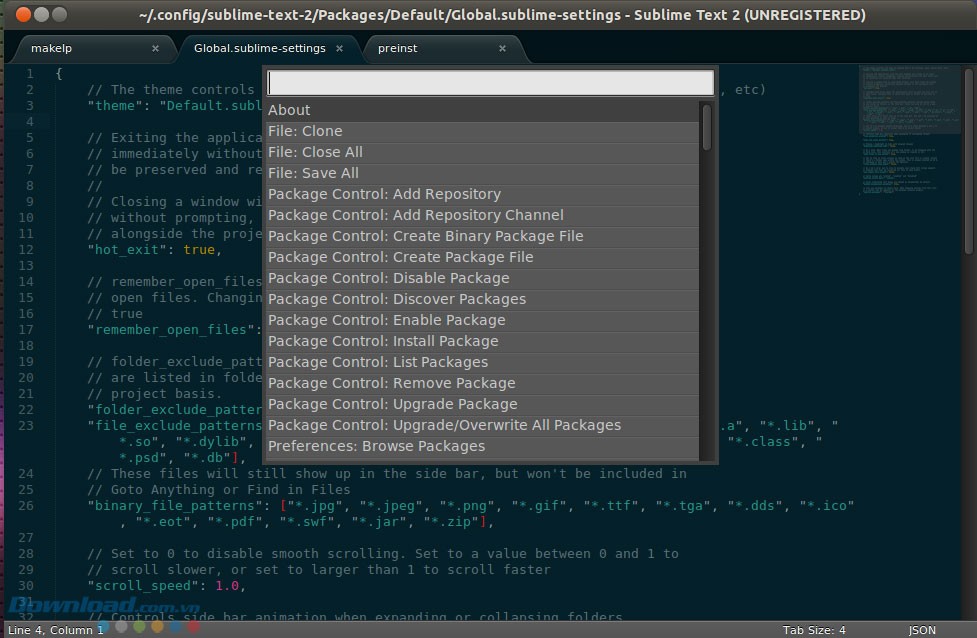Run File: Save All command
Viewport: 977px width, 638px height.
[482, 173]
